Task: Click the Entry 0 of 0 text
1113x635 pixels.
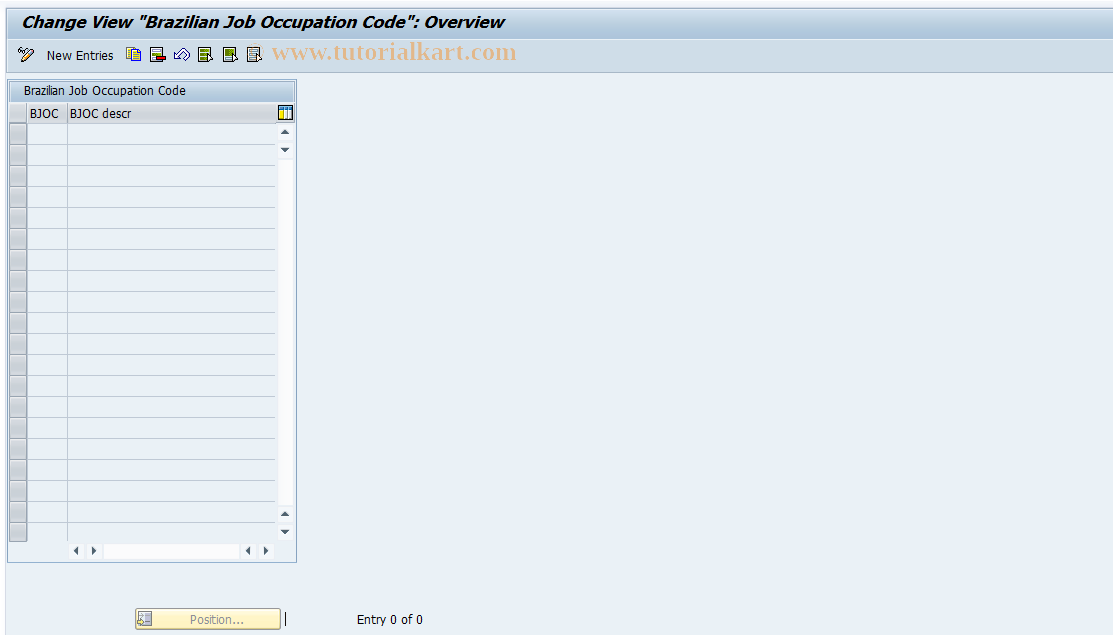Action: point(390,619)
